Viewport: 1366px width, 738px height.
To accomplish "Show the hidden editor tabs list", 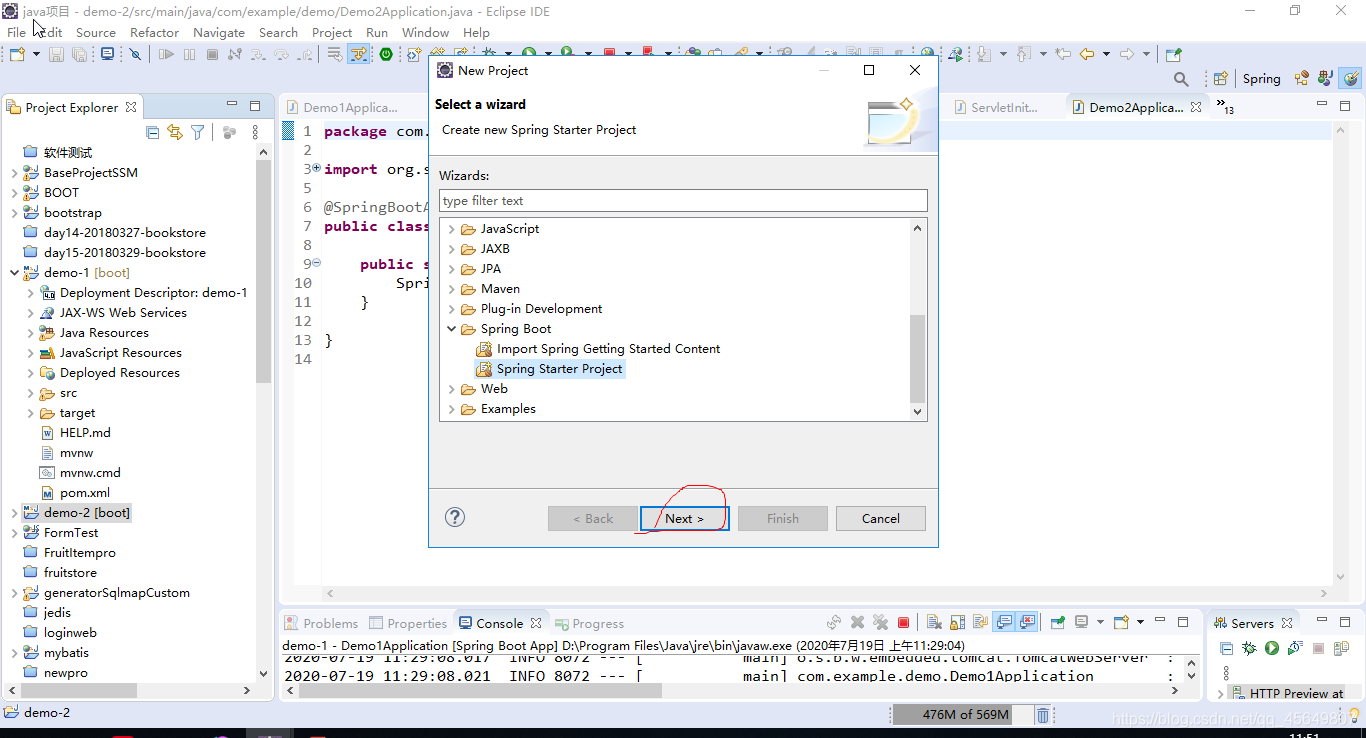I will [x=1224, y=106].
